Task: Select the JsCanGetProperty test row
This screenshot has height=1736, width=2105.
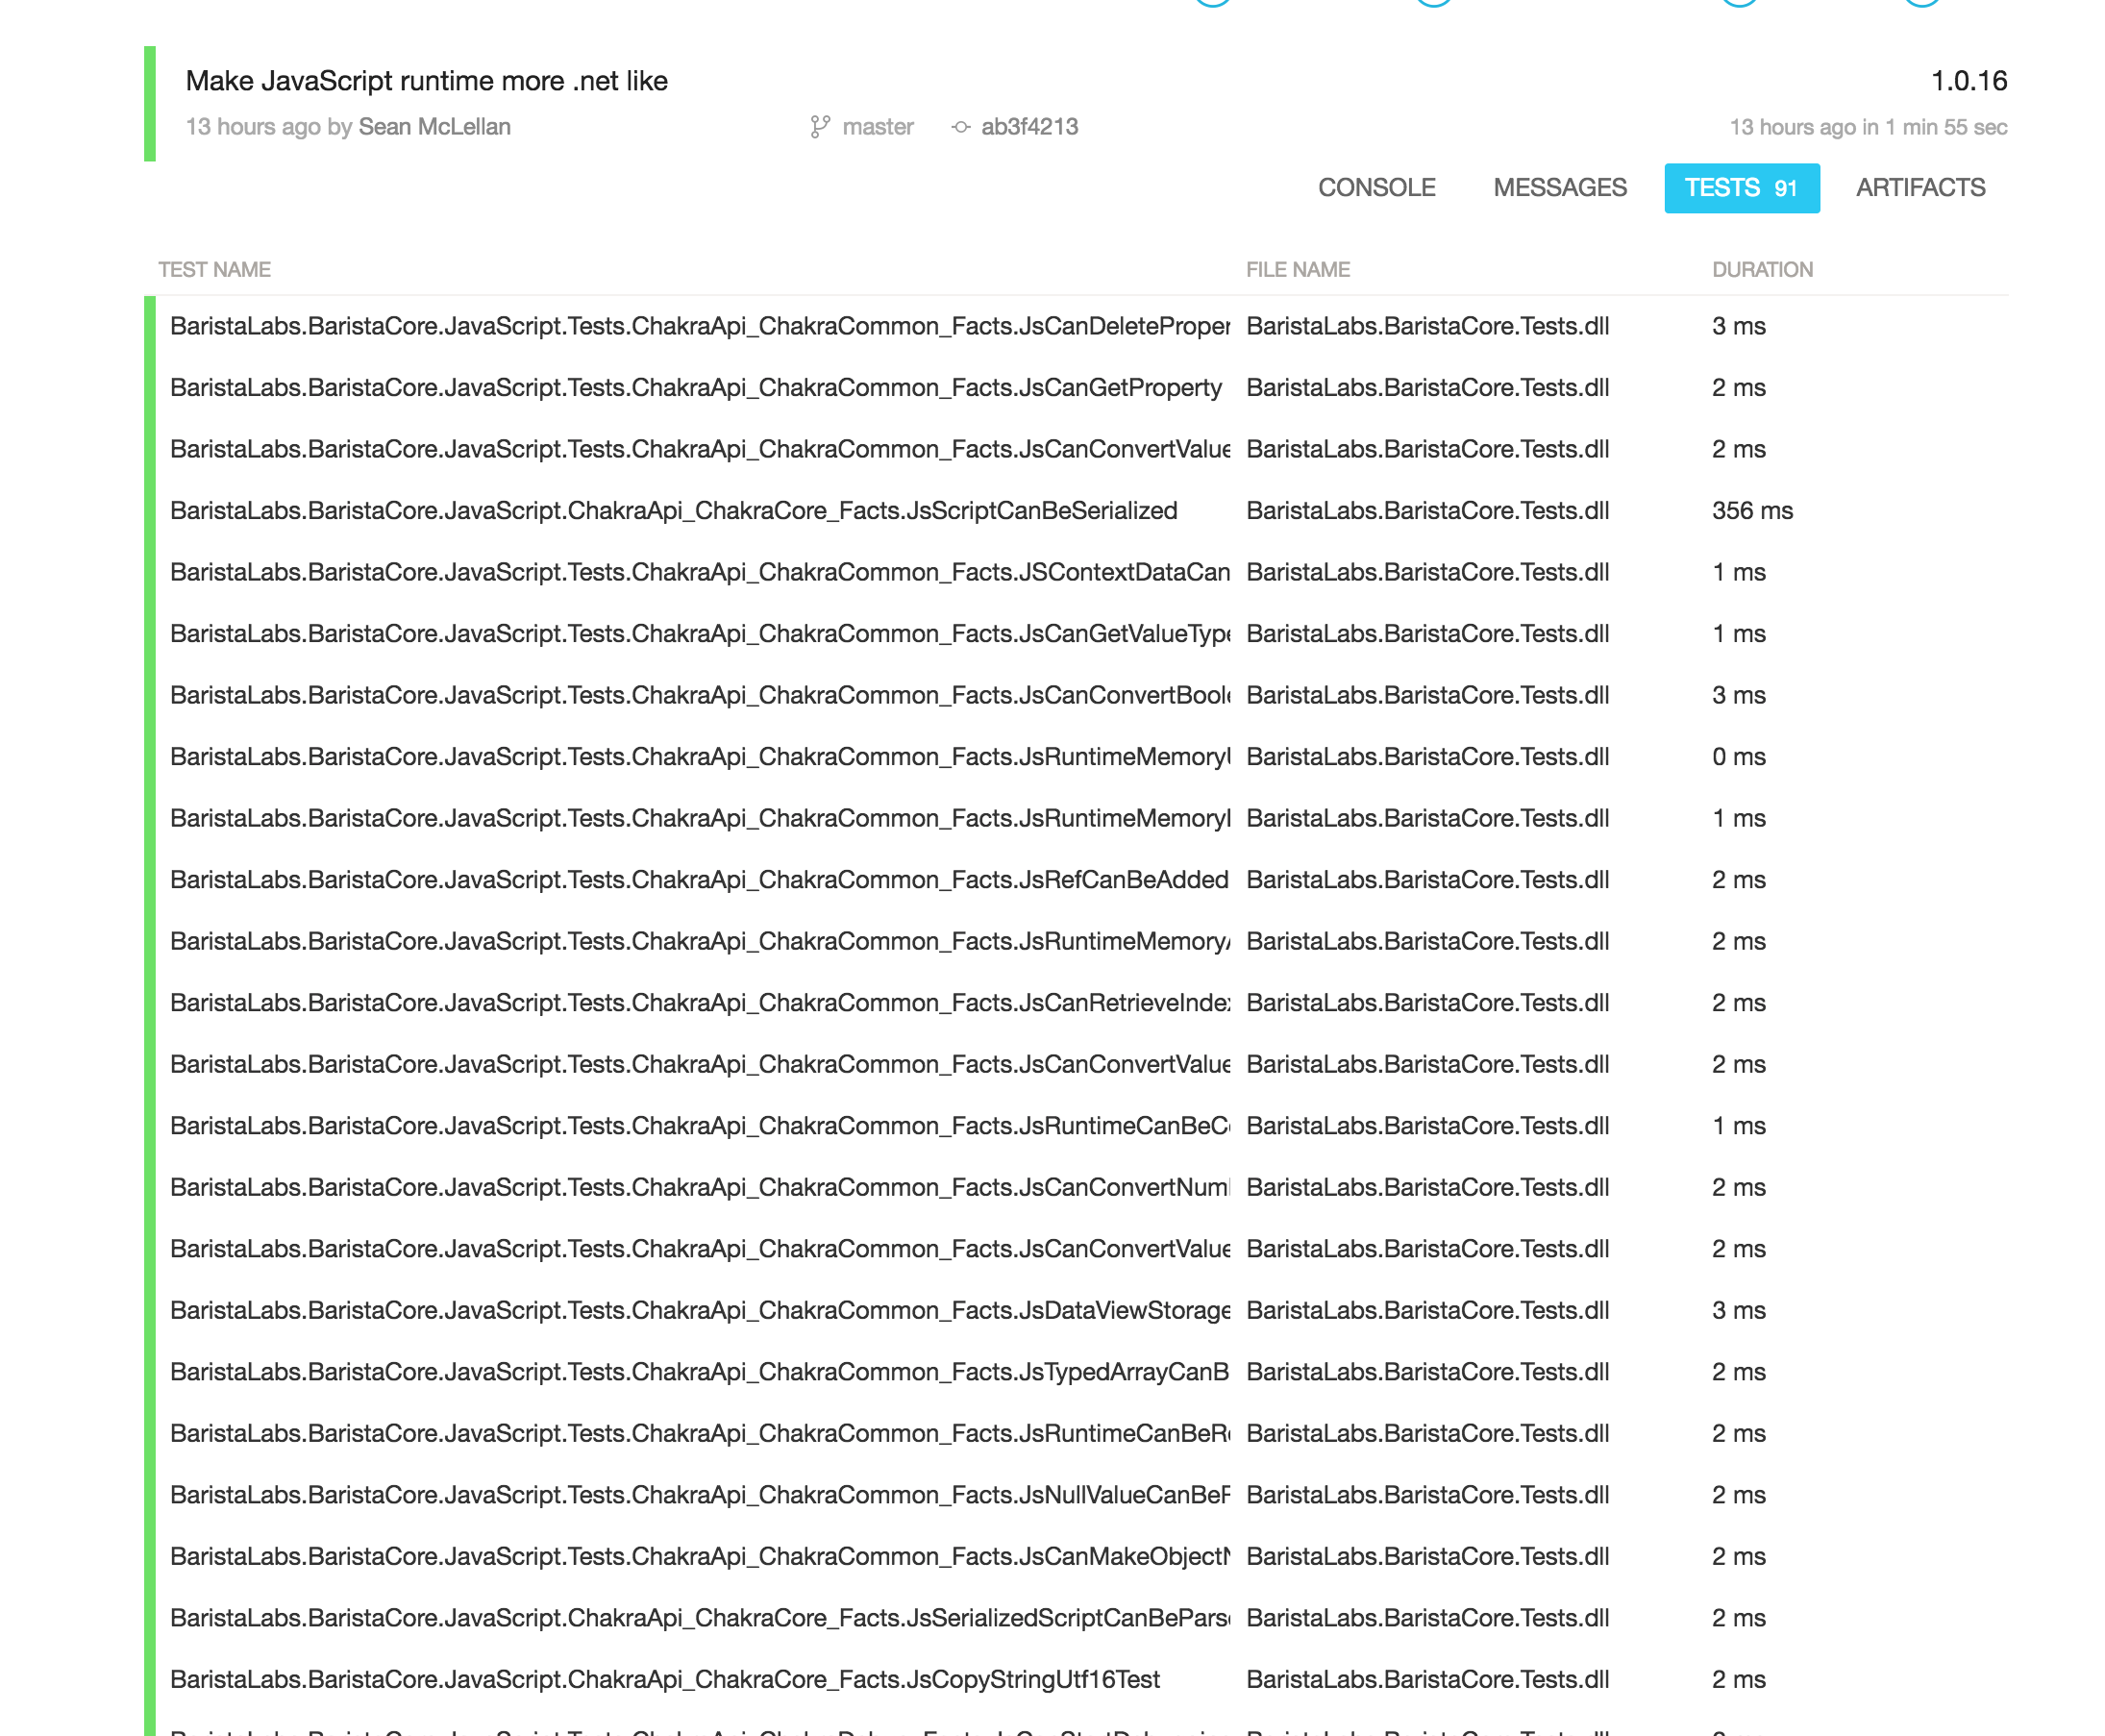Action: click(x=1075, y=388)
